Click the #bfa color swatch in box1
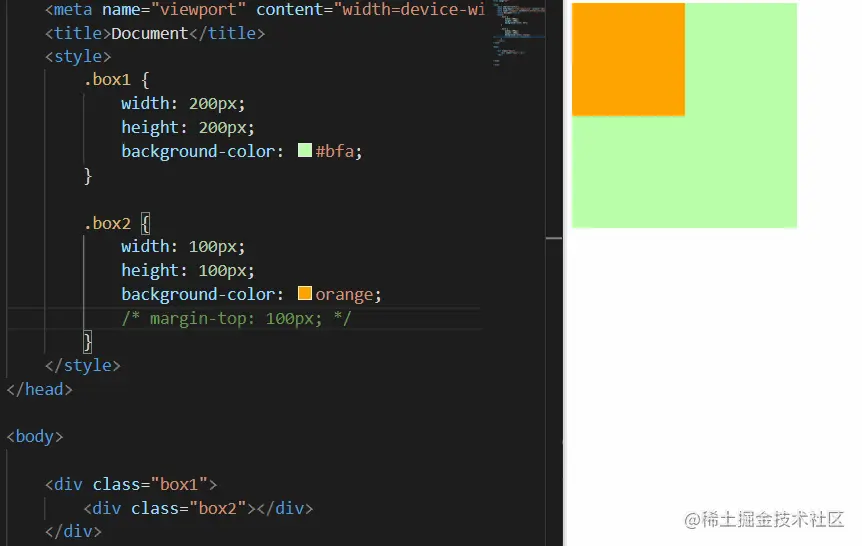The image size is (862, 546). [305, 150]
